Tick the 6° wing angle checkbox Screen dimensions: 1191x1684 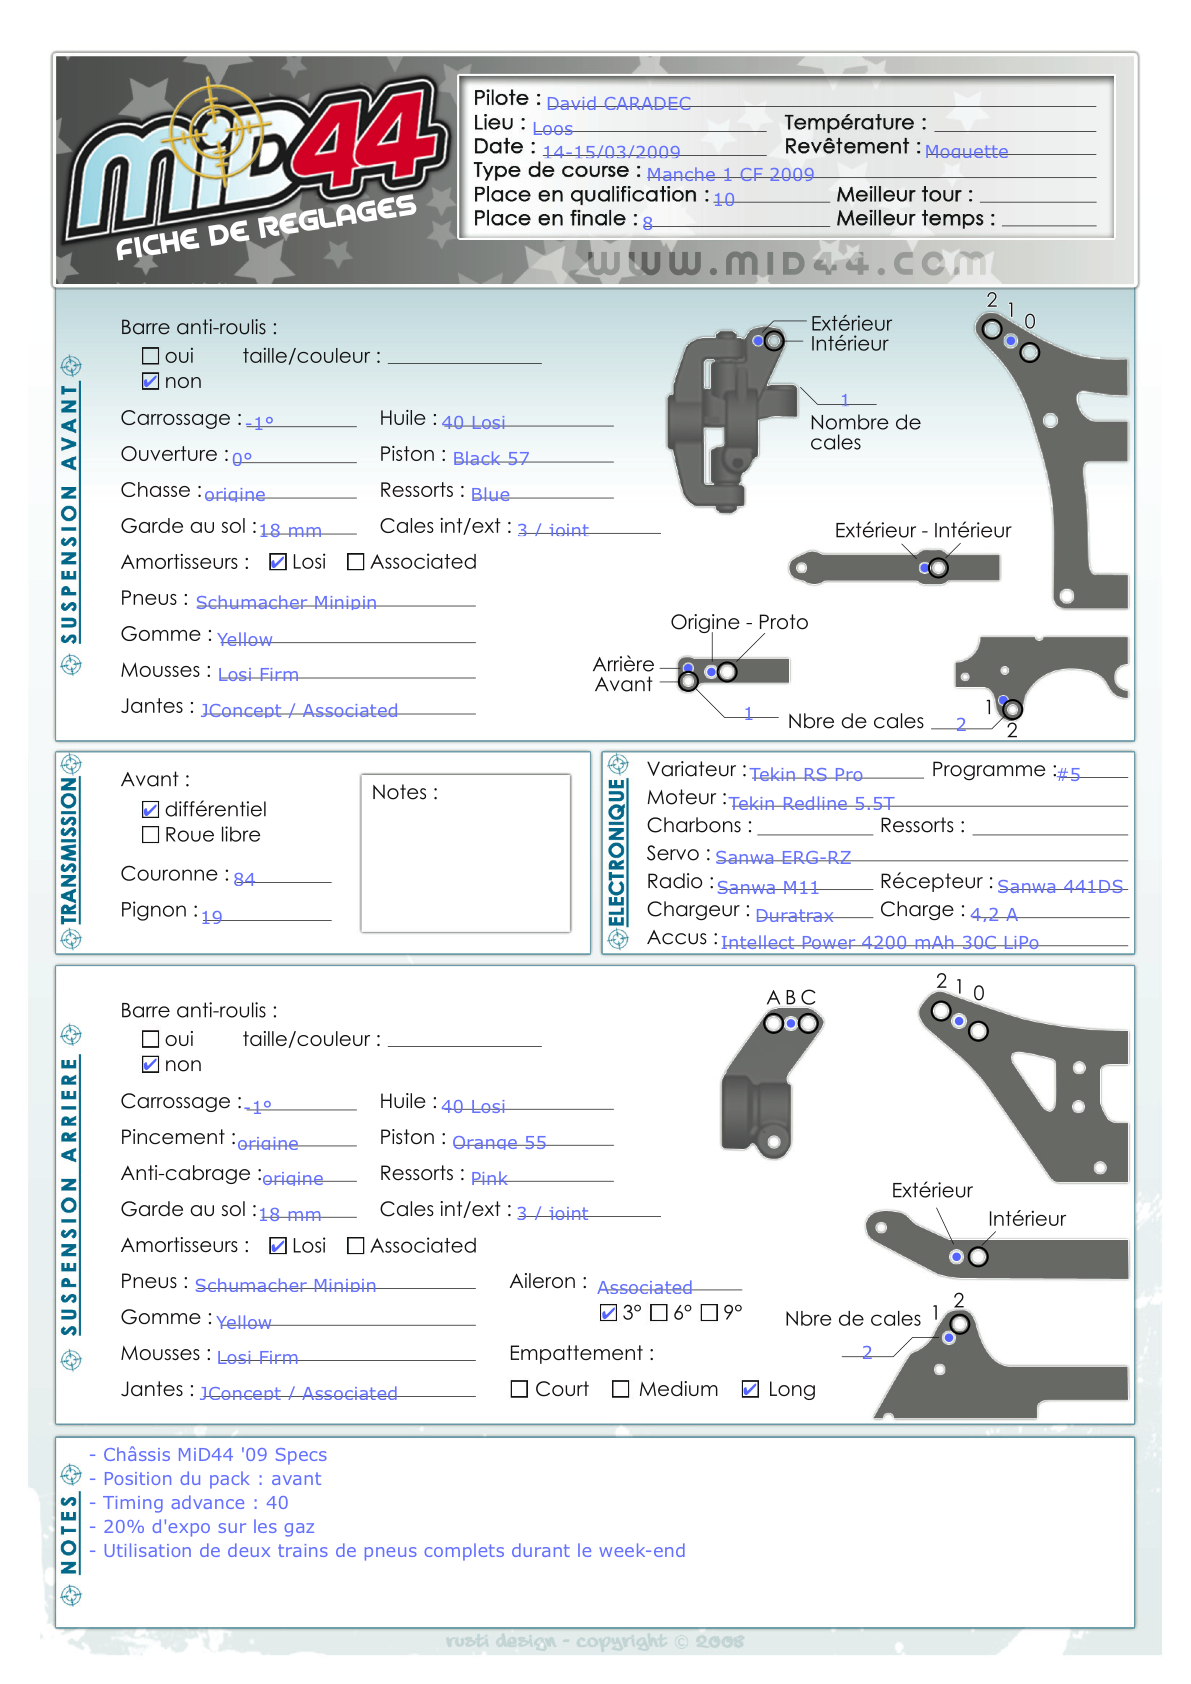[659, 1313]
